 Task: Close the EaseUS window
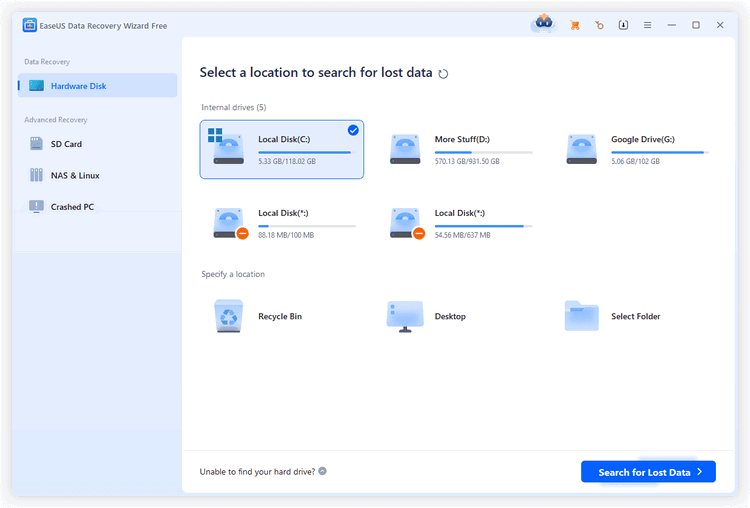pos(720,25)
